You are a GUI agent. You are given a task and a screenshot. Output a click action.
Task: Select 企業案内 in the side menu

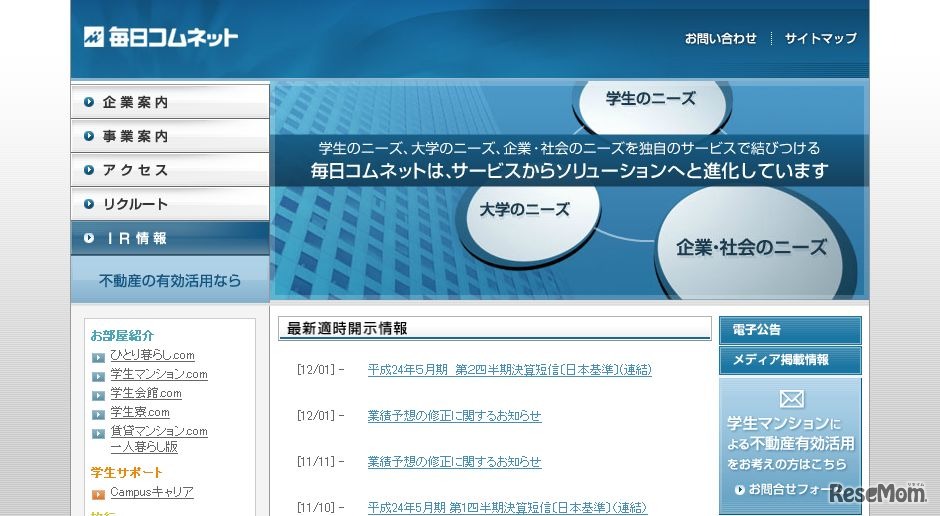click(170, 102)
